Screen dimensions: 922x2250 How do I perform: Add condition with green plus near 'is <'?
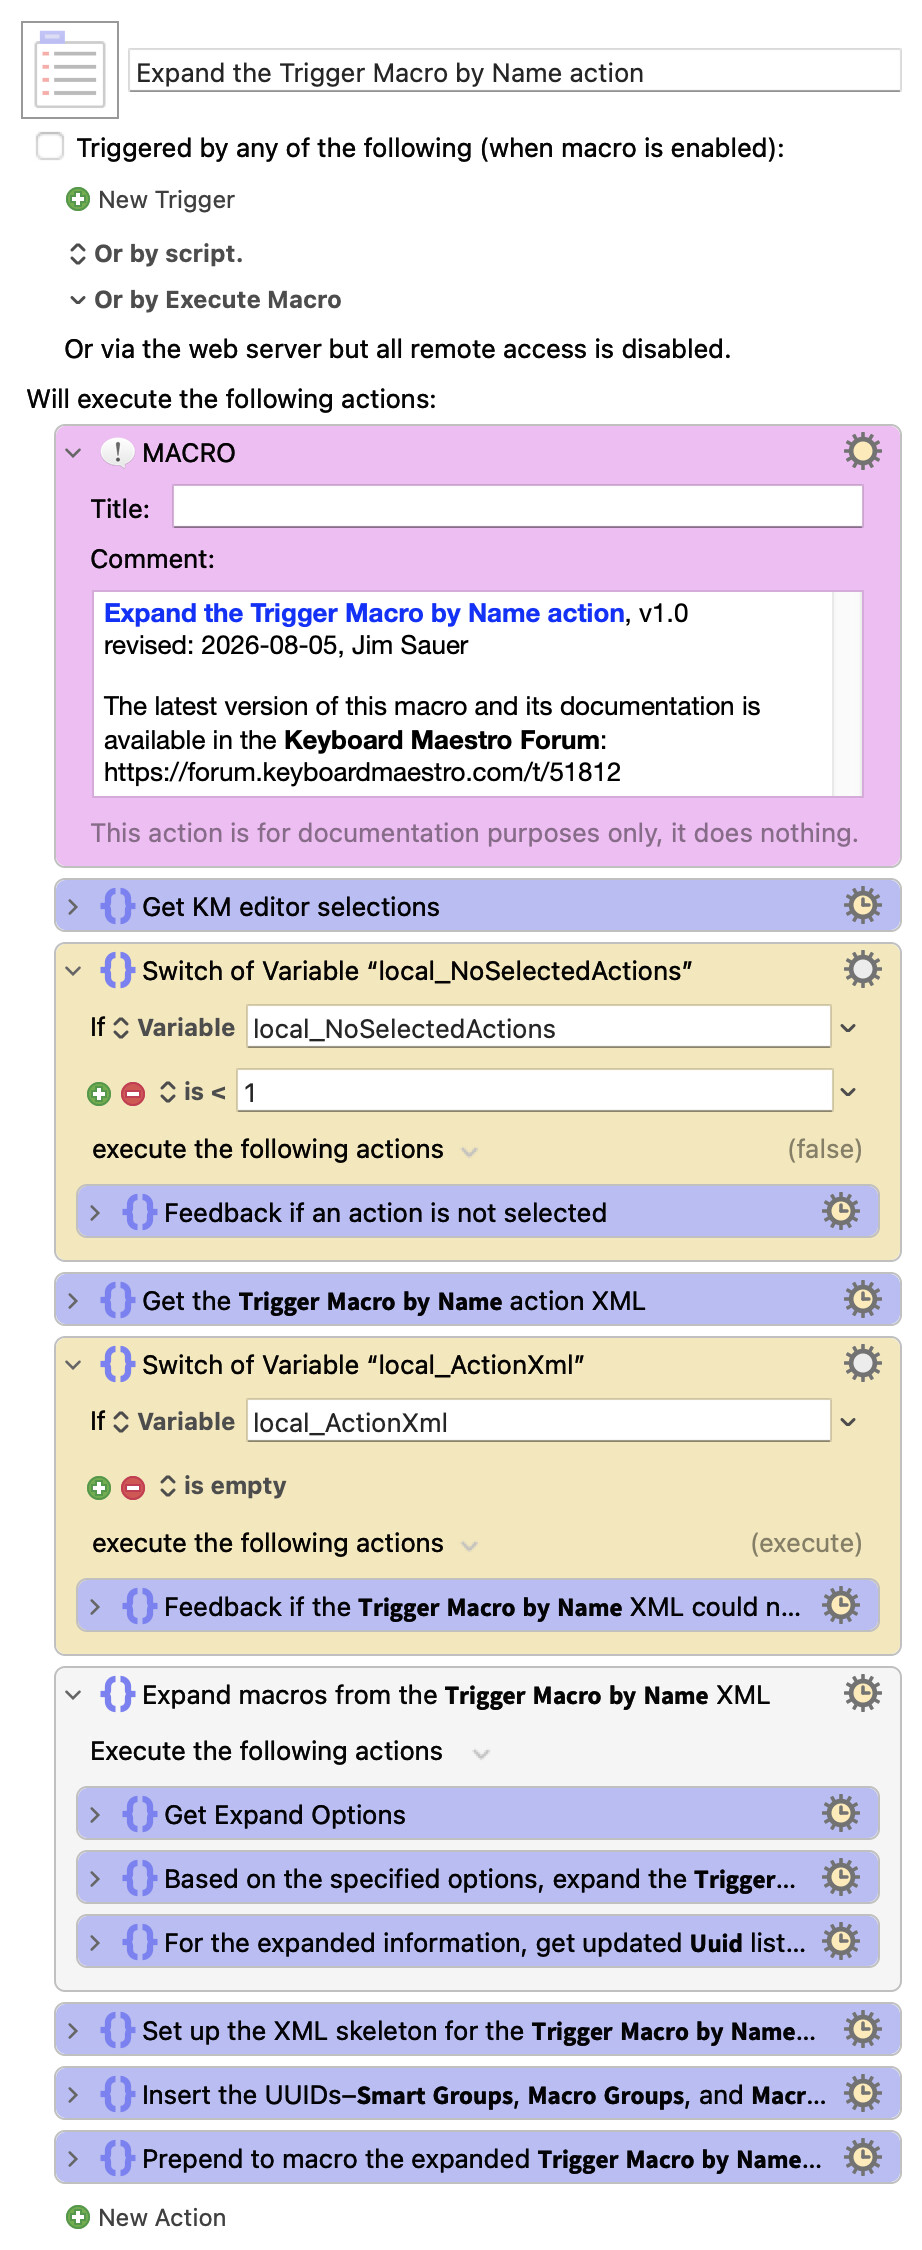99,1094
